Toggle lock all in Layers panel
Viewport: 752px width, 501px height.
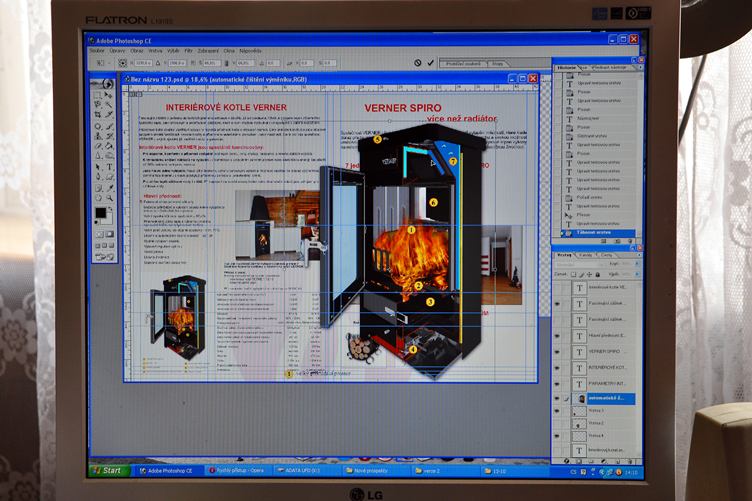pos(598,275)
